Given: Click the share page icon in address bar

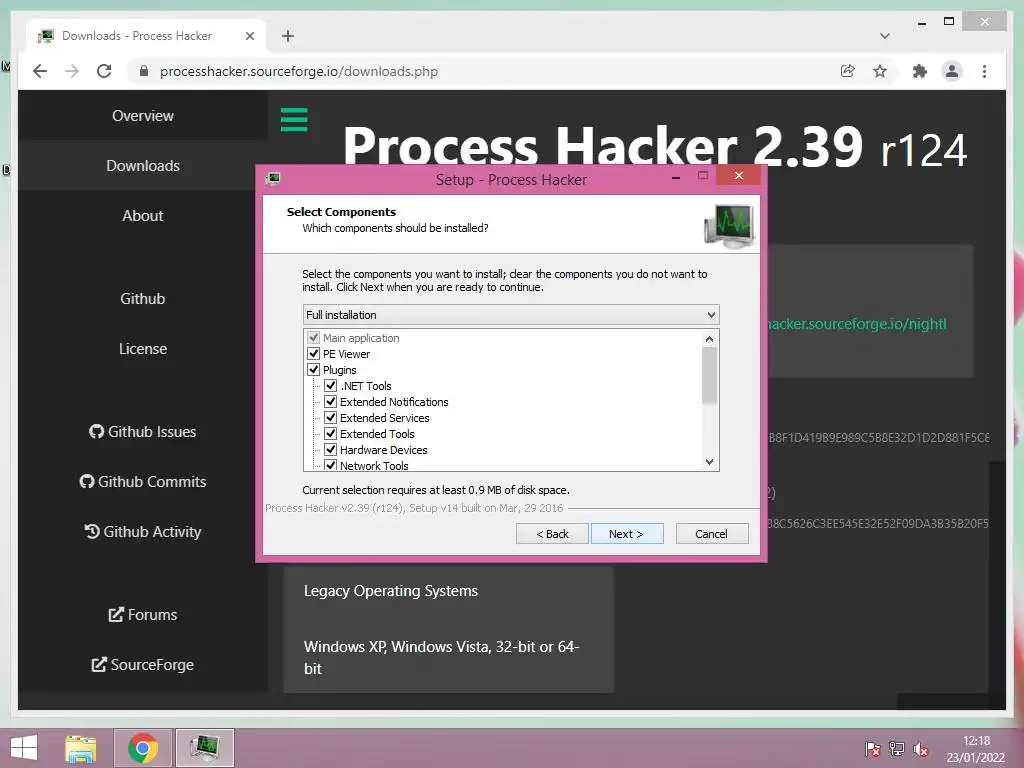Looking at the screenshot, I should [x=848, y=71].
